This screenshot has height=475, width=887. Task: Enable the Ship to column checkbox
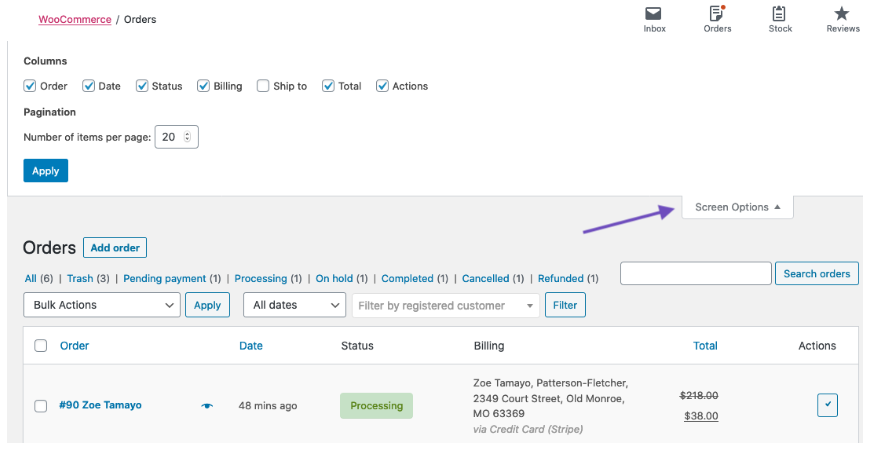pyautogui.click(x=262, y=86)
